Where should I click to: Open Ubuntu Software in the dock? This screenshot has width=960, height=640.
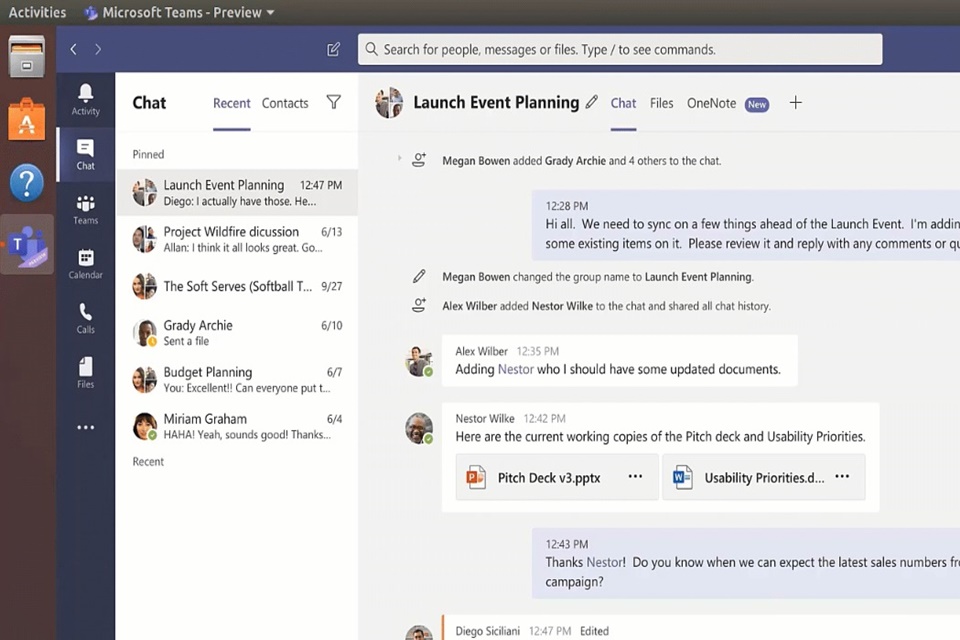pyautogui.click(x=26, y=119)
